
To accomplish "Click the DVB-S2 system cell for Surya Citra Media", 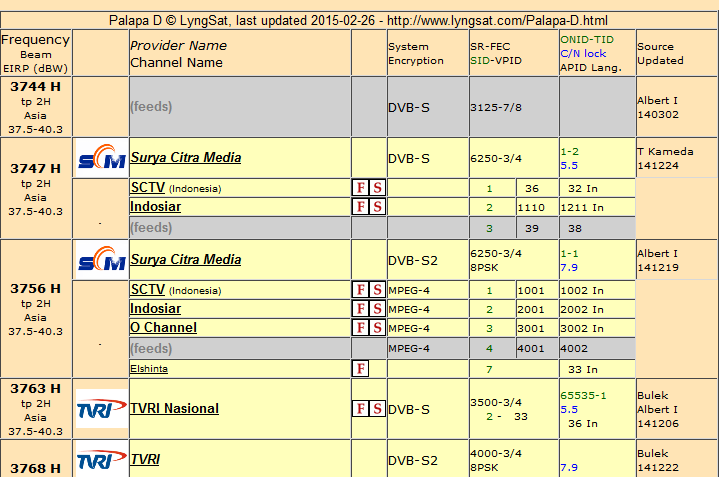I will point(428,260).
